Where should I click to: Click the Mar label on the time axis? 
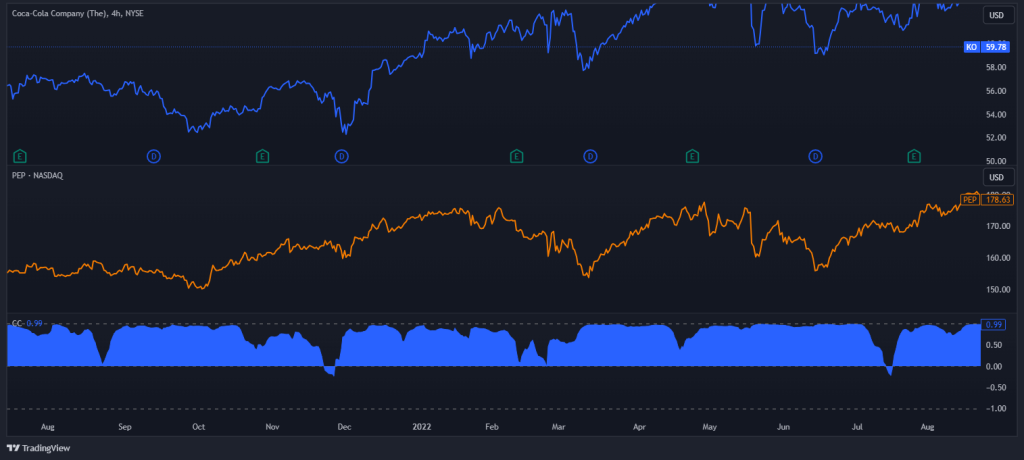558,427
